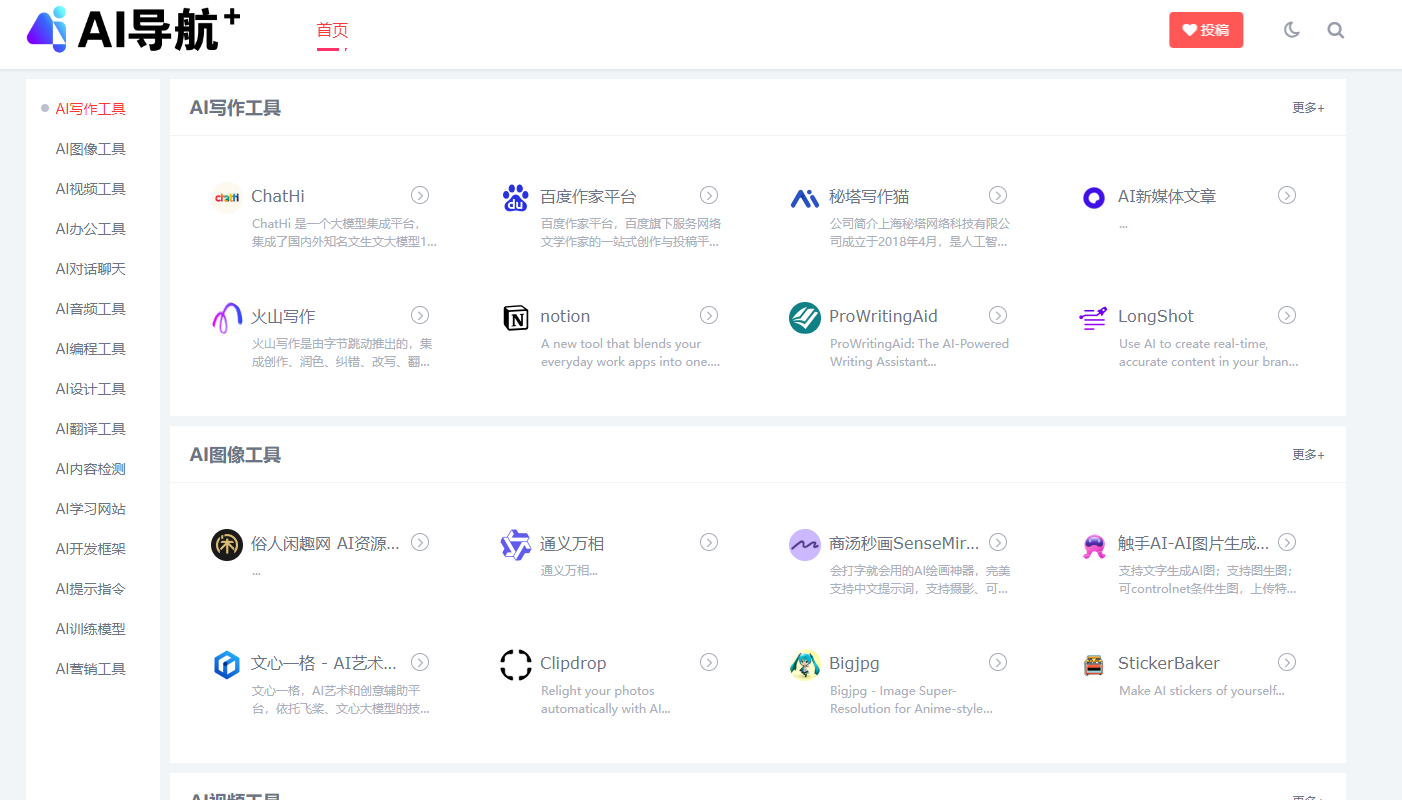Select the 首页 menu item
1402x800 pixels.
pos(331,30)
